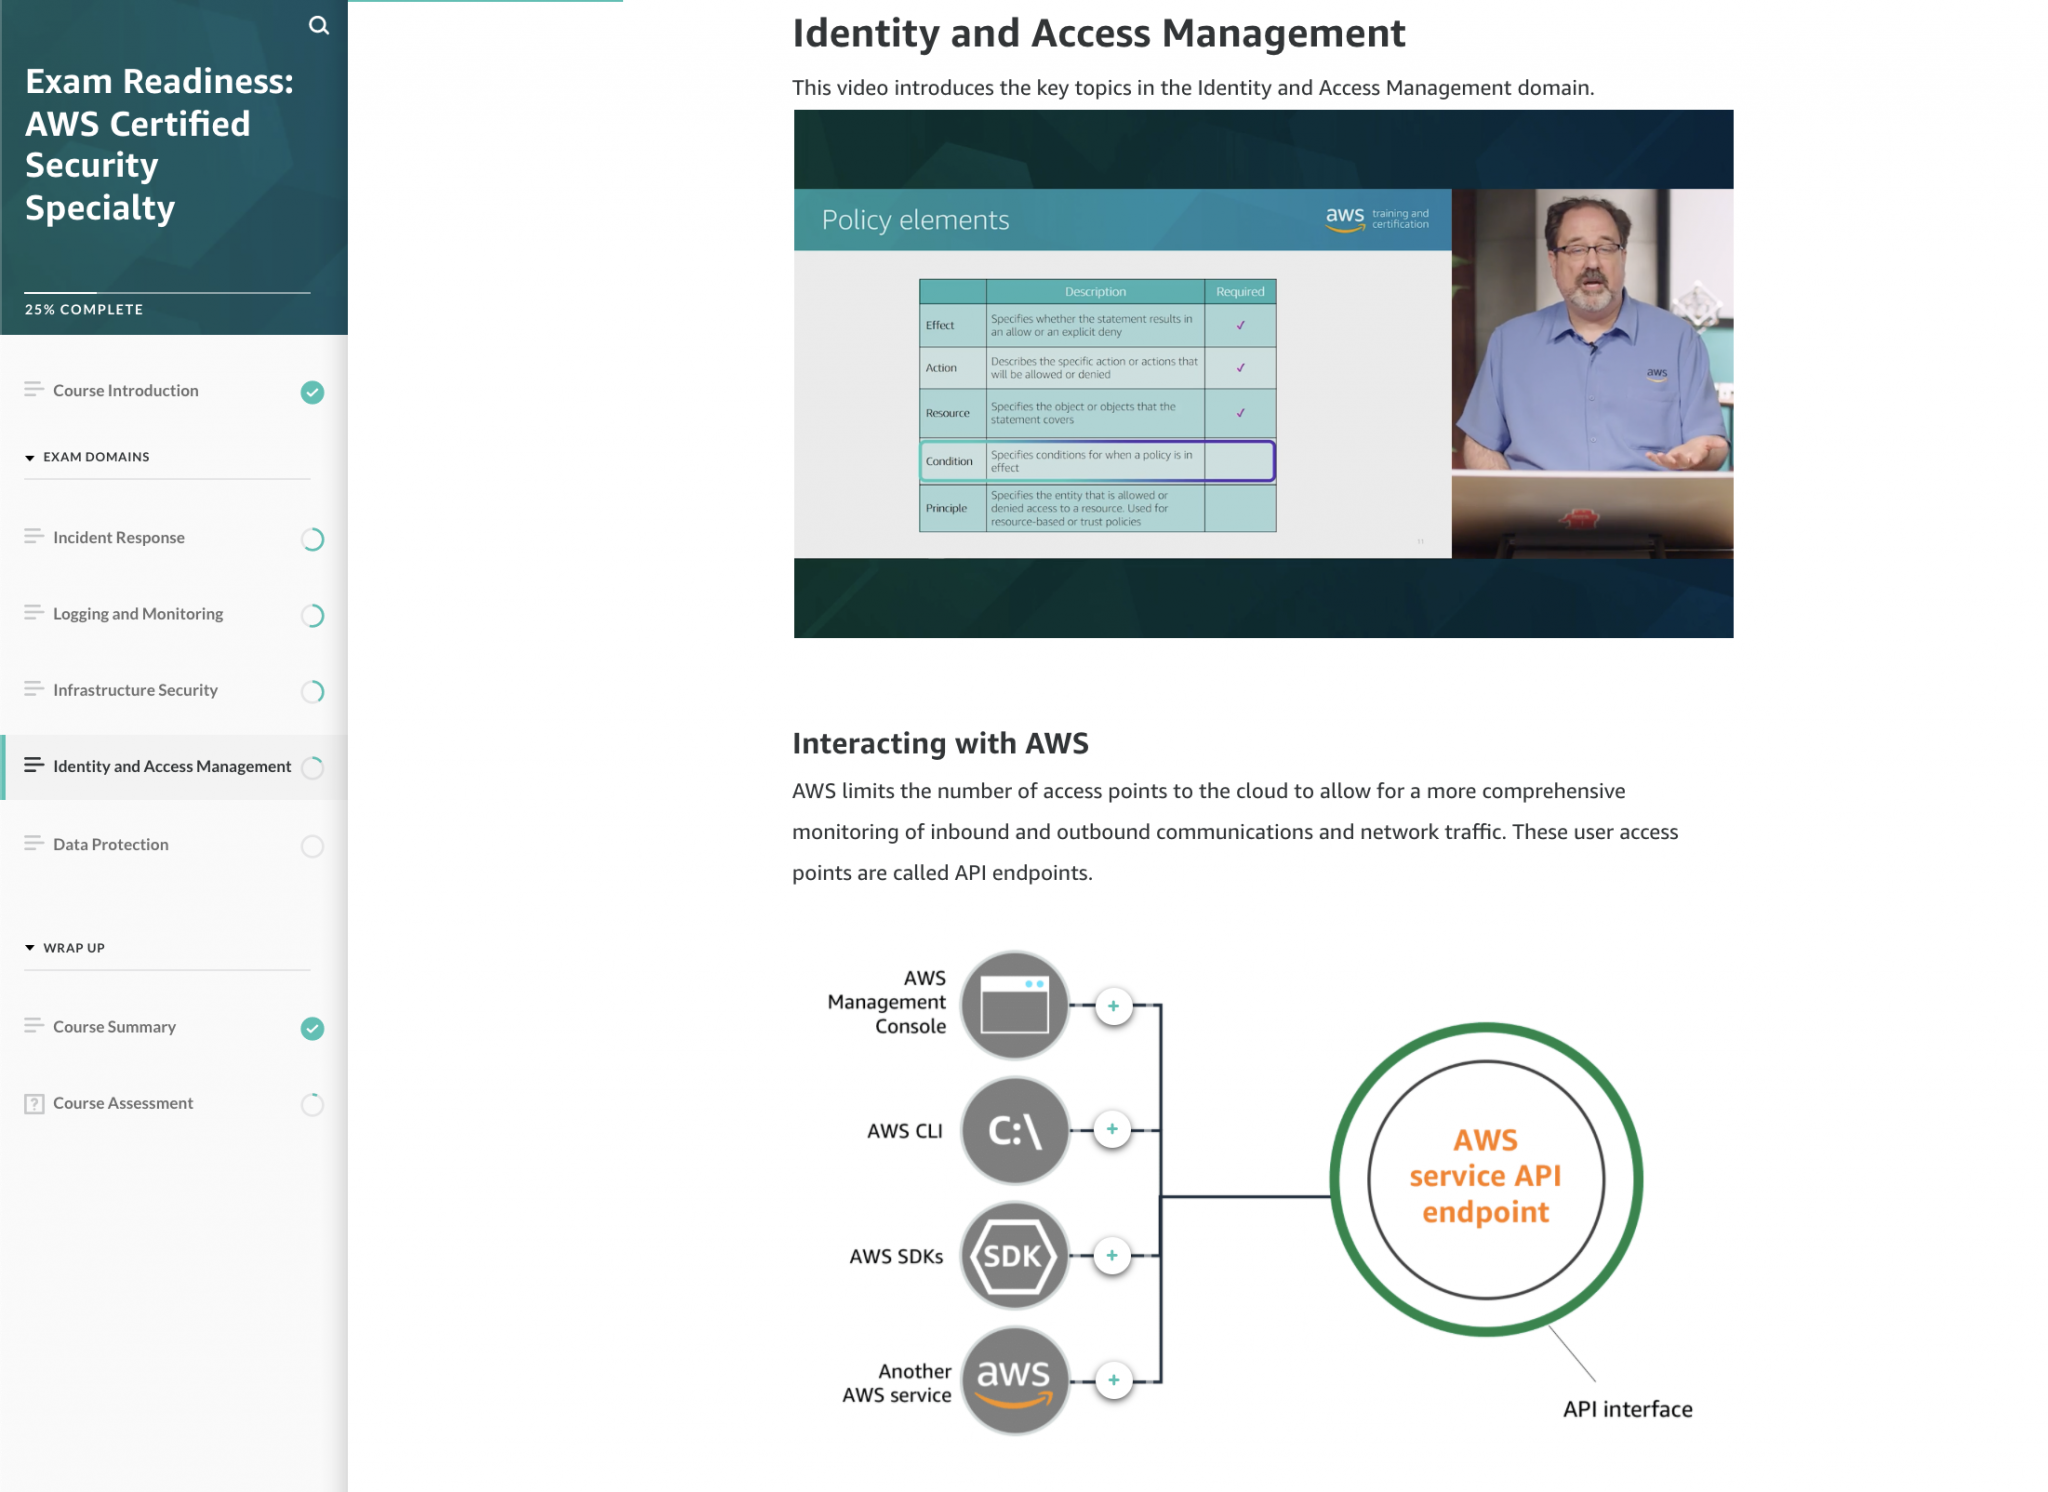Select Identity and Access Management lesson
Screen dimensions: 2048x1492
pyautogui.click(x=174, y=767)
